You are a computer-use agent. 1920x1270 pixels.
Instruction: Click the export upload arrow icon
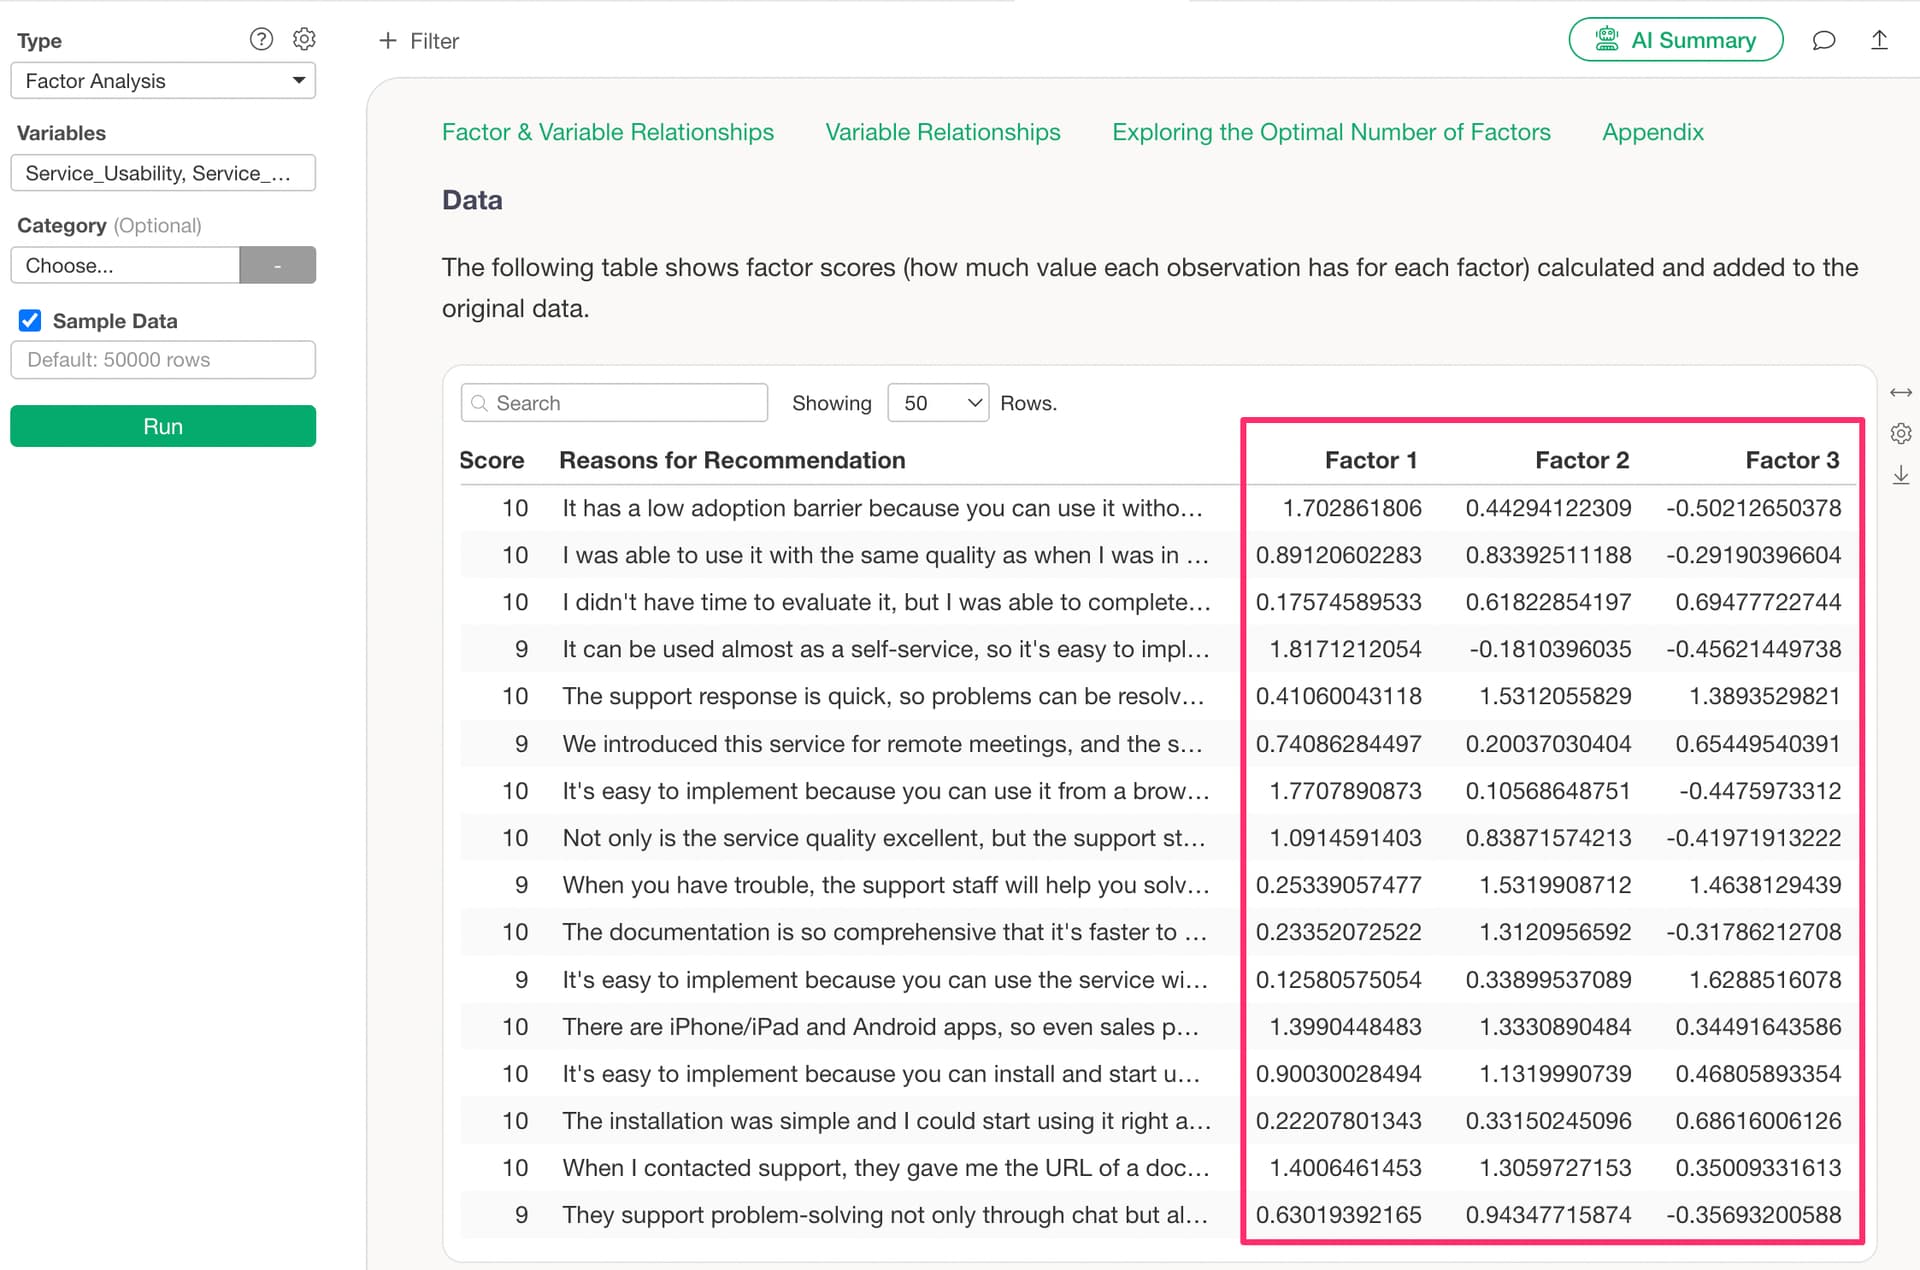click(1879, 40)
